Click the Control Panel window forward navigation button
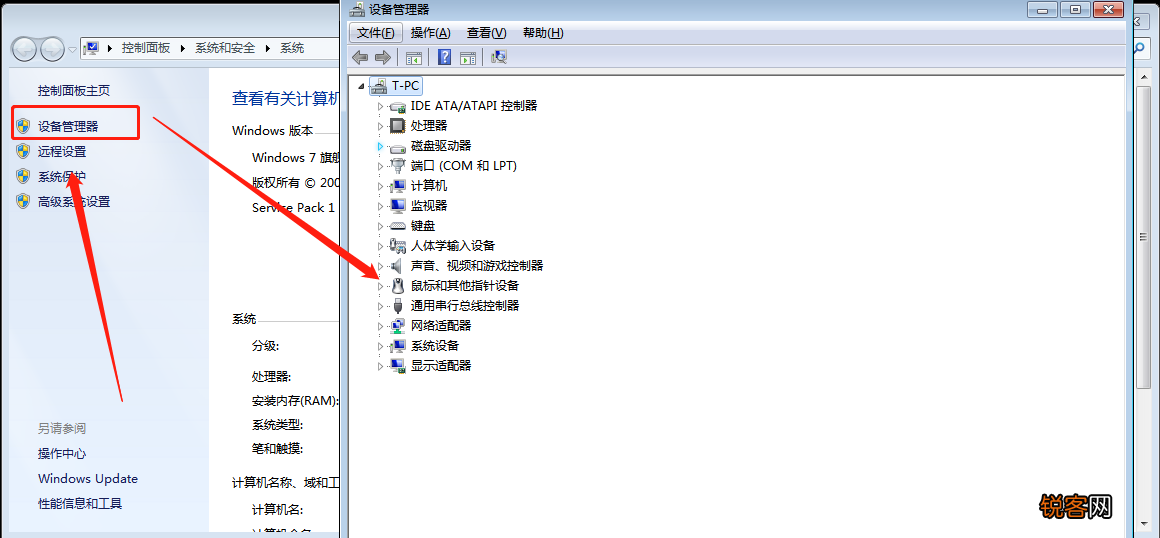Image resolution: width=1160 pixels, height=538 pixels. [x=52, y=49]
